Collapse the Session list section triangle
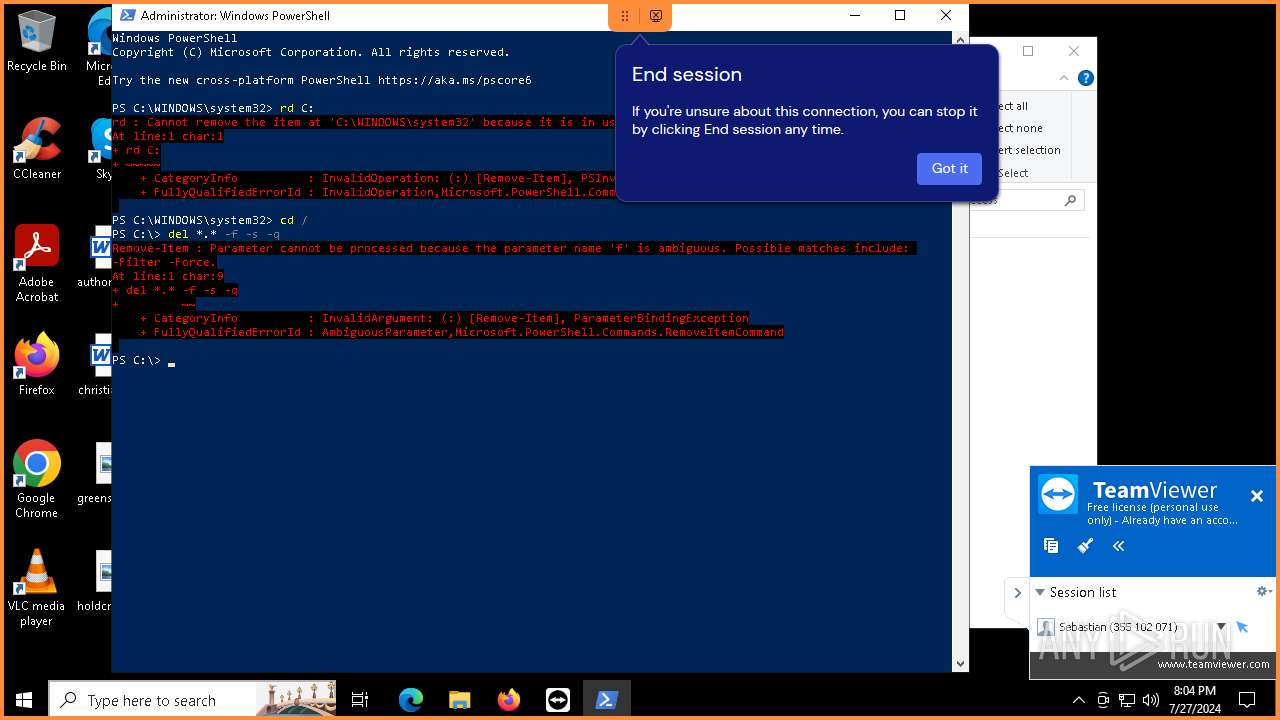The height and width of the screenshot is (720, 1280). click(x=1040, y=592)
